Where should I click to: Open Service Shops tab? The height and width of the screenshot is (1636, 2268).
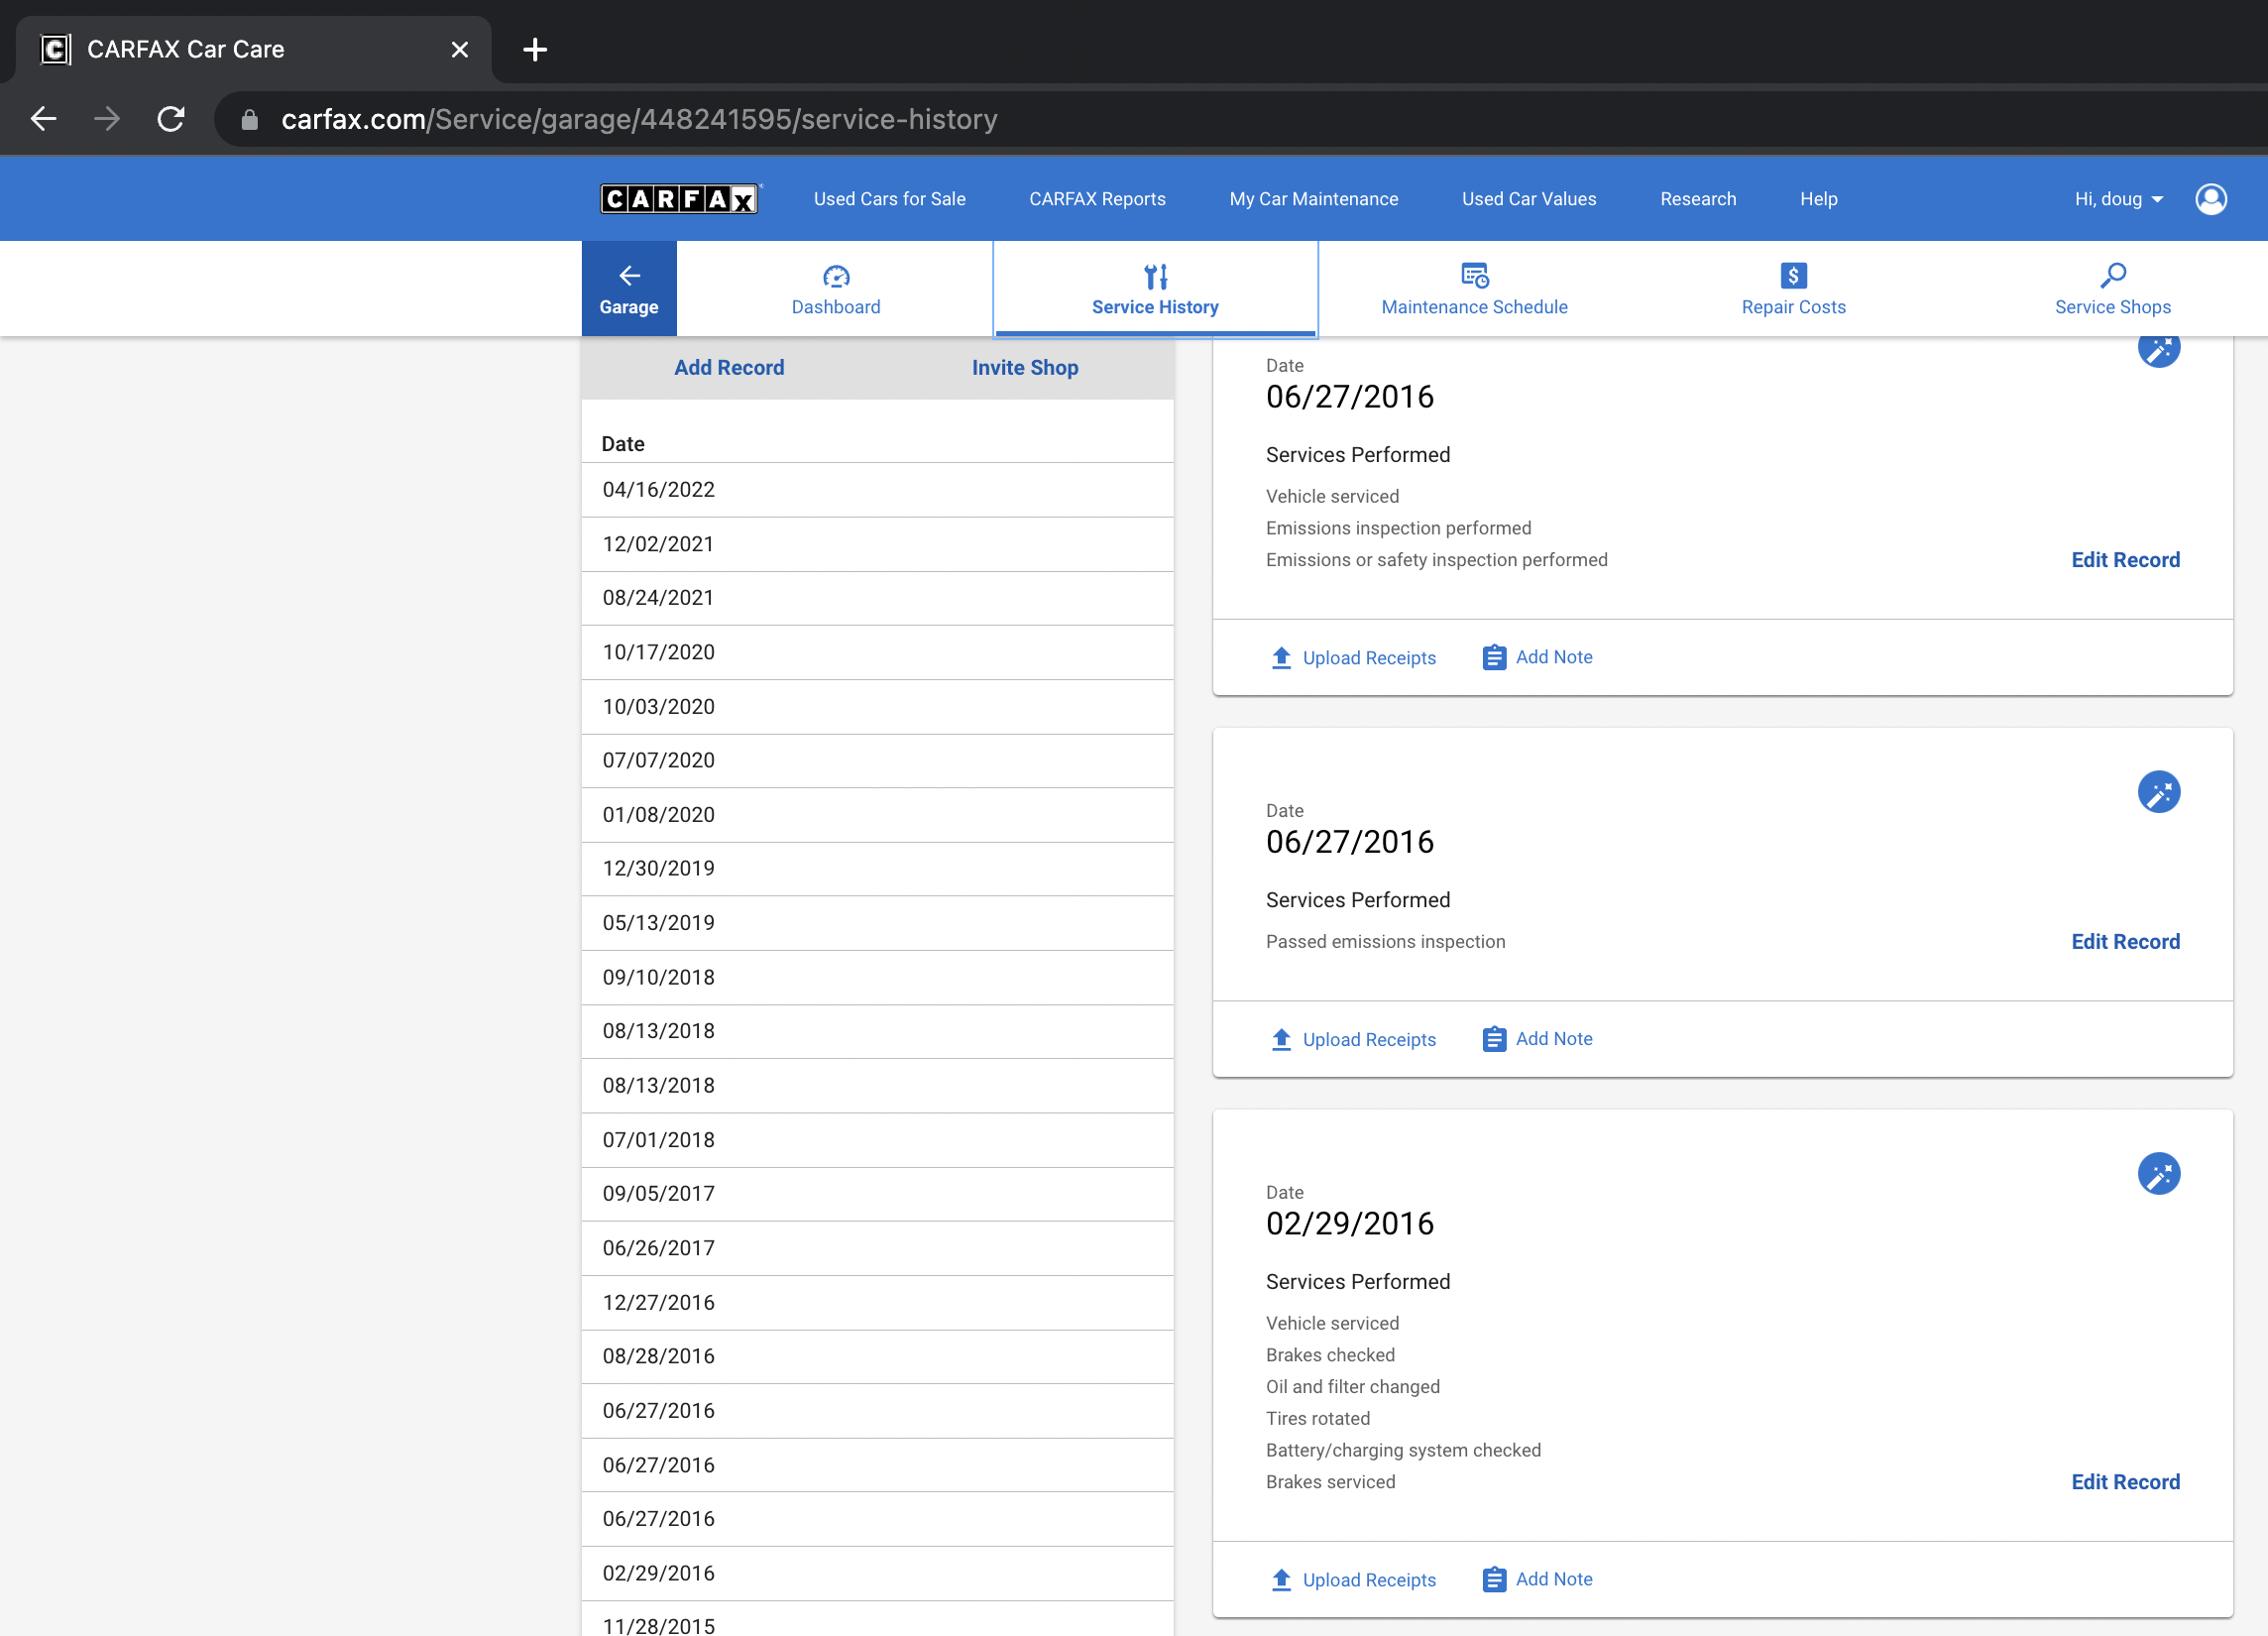[2112, 288]
